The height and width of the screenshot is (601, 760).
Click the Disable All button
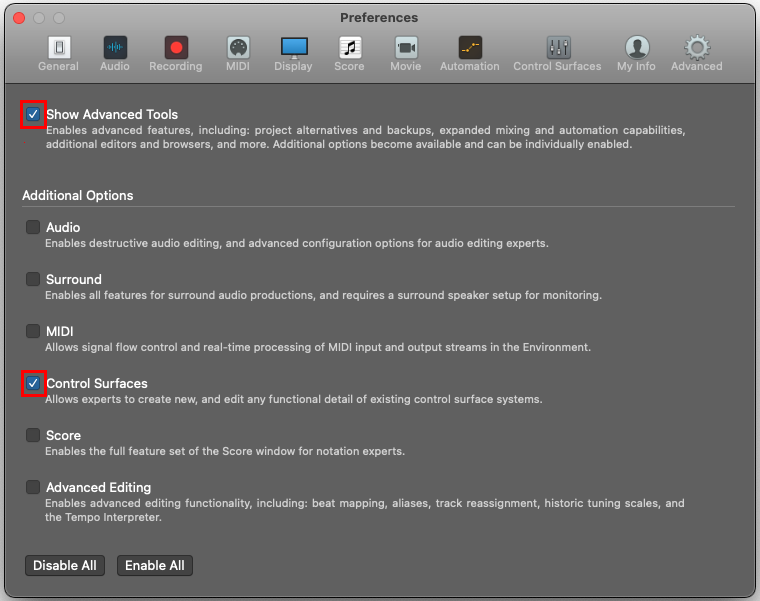(65, 566)
